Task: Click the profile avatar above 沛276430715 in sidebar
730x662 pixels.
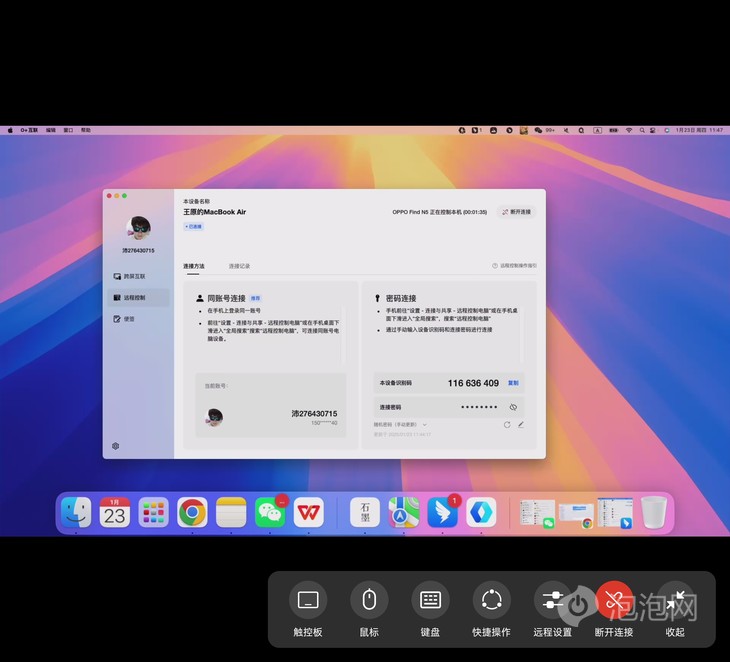Action: tap(138, 228)
